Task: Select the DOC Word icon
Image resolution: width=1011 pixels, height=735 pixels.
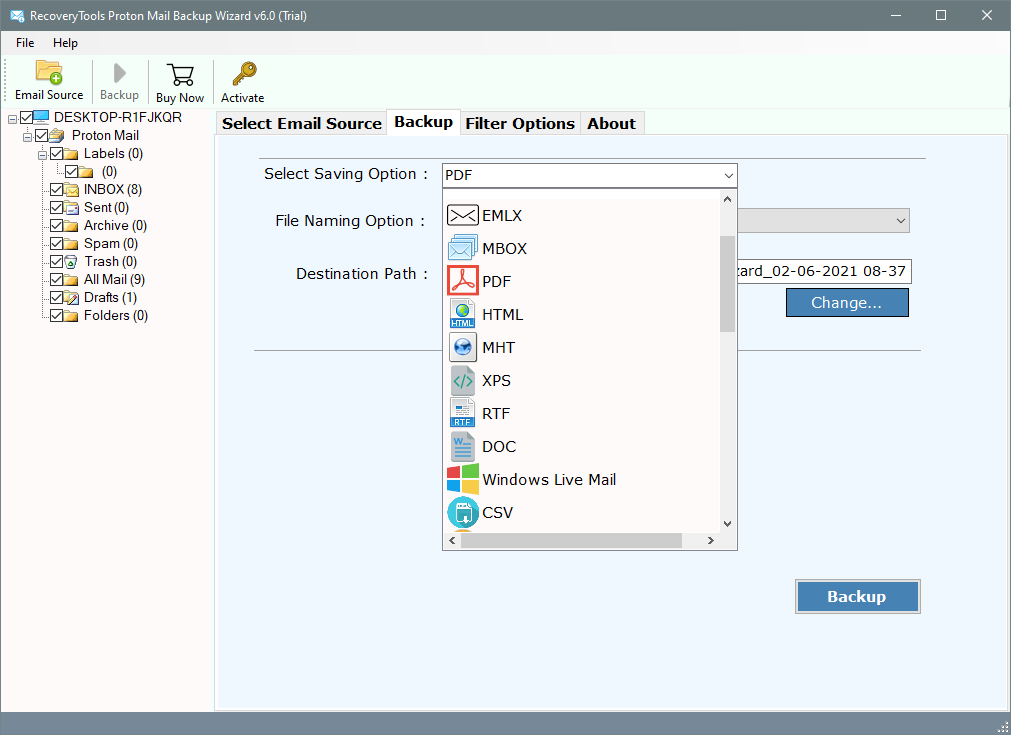Action: pyautogui.click(x=462, y=446)
